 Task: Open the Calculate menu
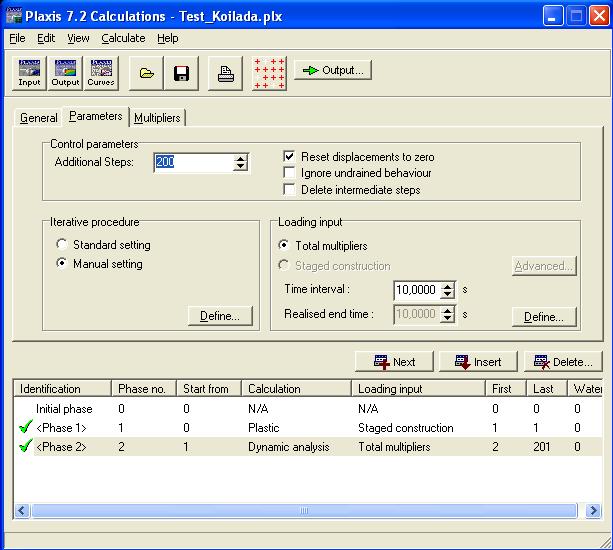[123, 38]
